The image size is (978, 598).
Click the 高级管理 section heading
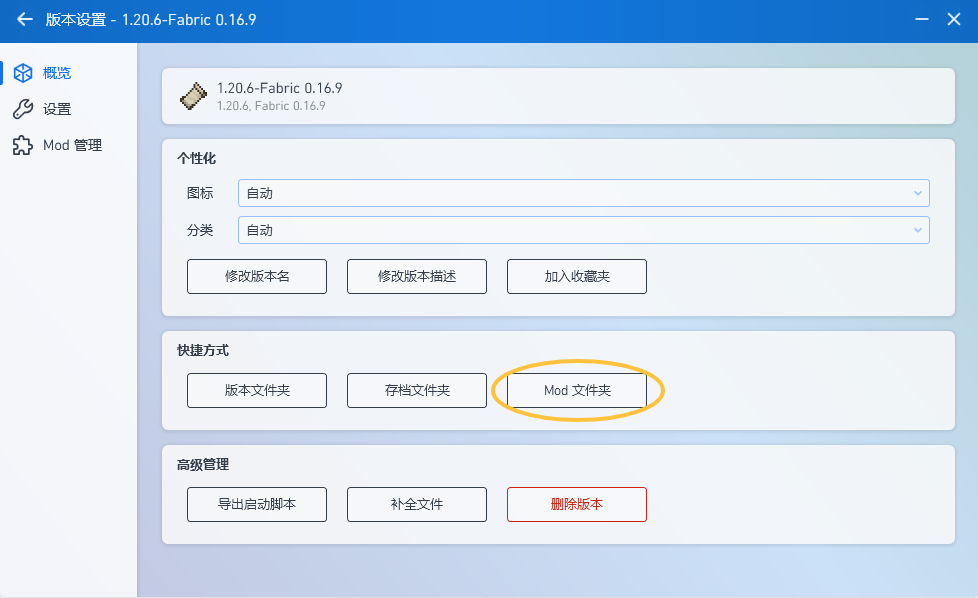click(x=203, y=465)
